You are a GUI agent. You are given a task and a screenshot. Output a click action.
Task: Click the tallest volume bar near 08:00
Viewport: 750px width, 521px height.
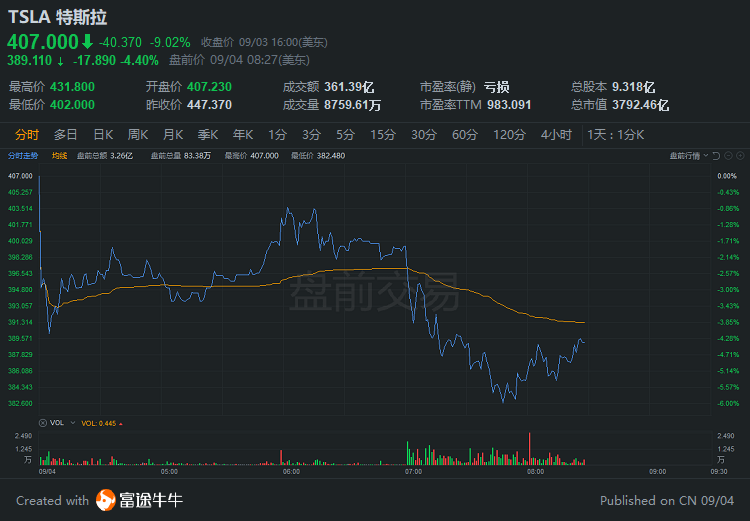coord(529,448)
